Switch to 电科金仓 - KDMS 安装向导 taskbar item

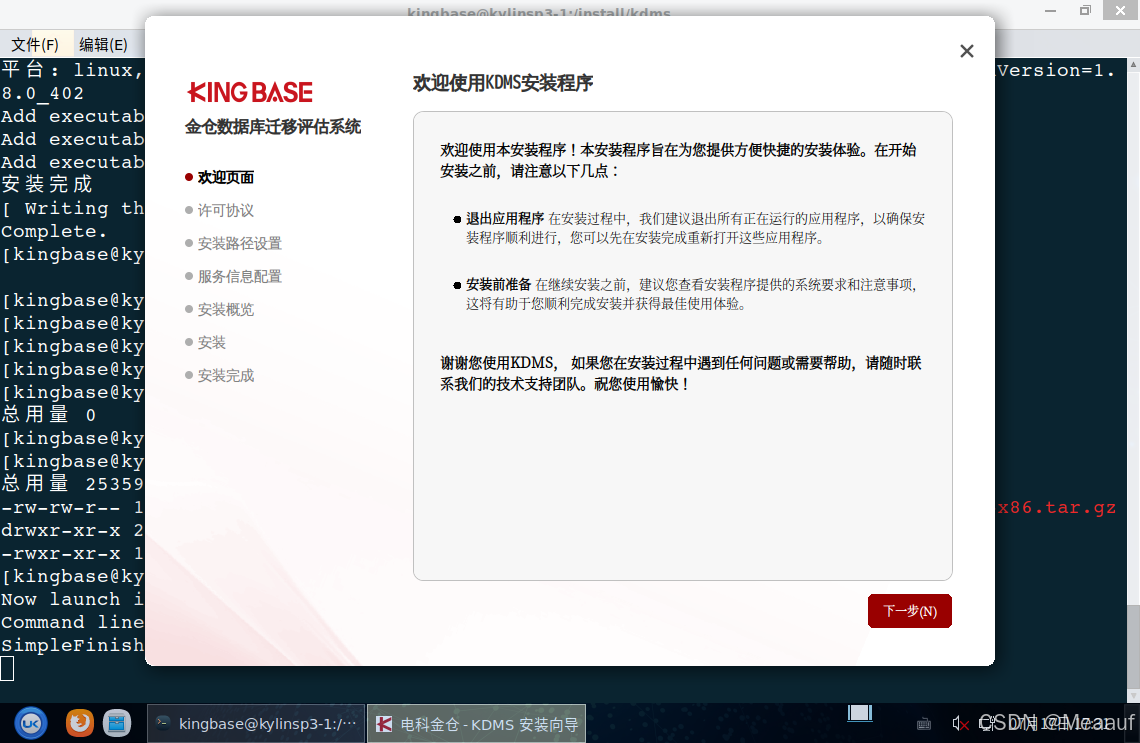click(x=476, y=724)
